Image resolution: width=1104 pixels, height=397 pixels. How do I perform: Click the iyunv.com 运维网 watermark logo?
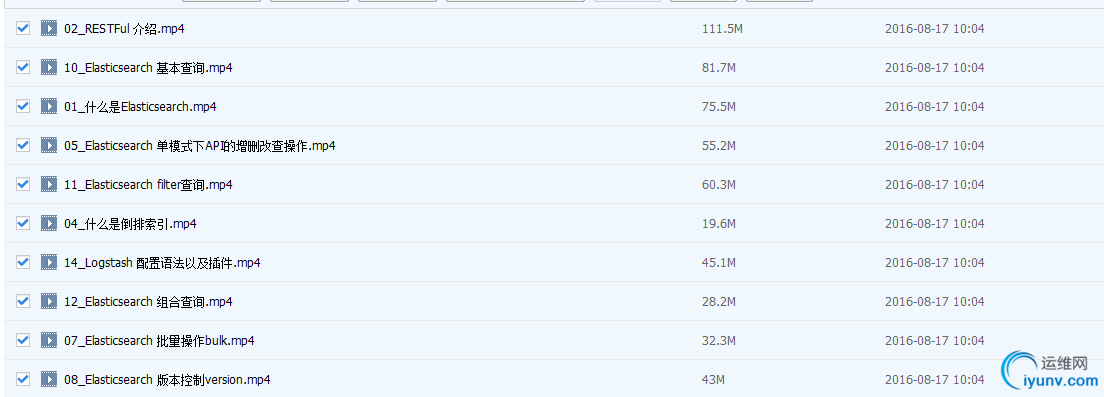coord(1050,371)
